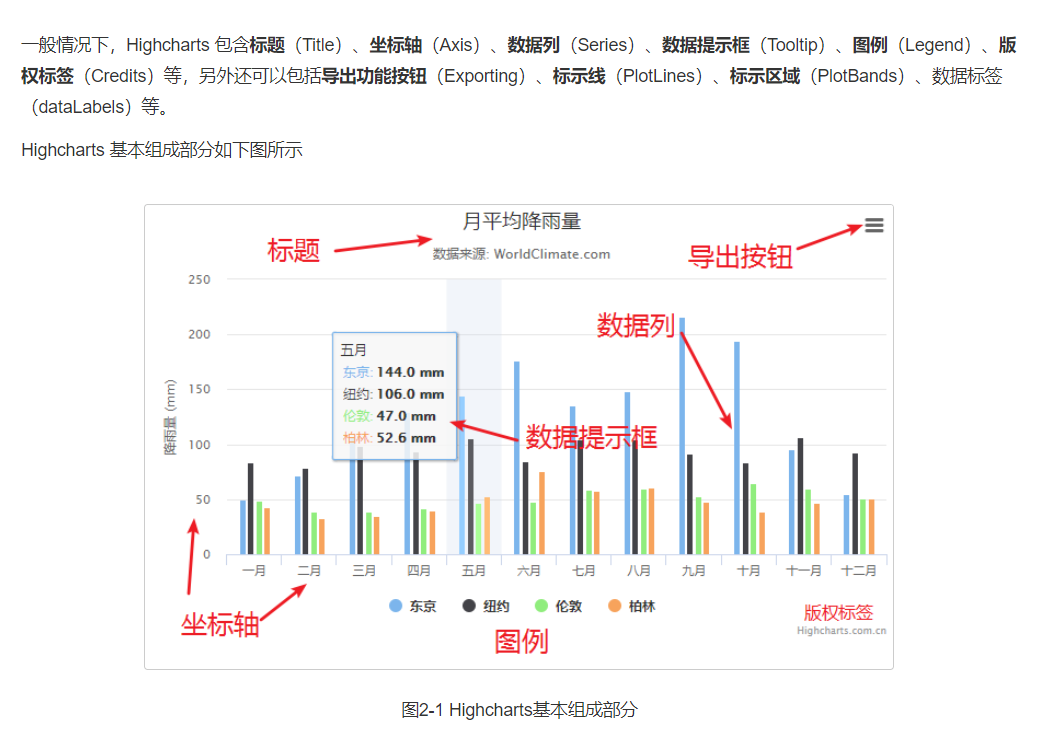Click the subtitle 数据来源: WorldClimate.com
The width and height of the screenshot is (1053, 736).
[x=521, y=254]
